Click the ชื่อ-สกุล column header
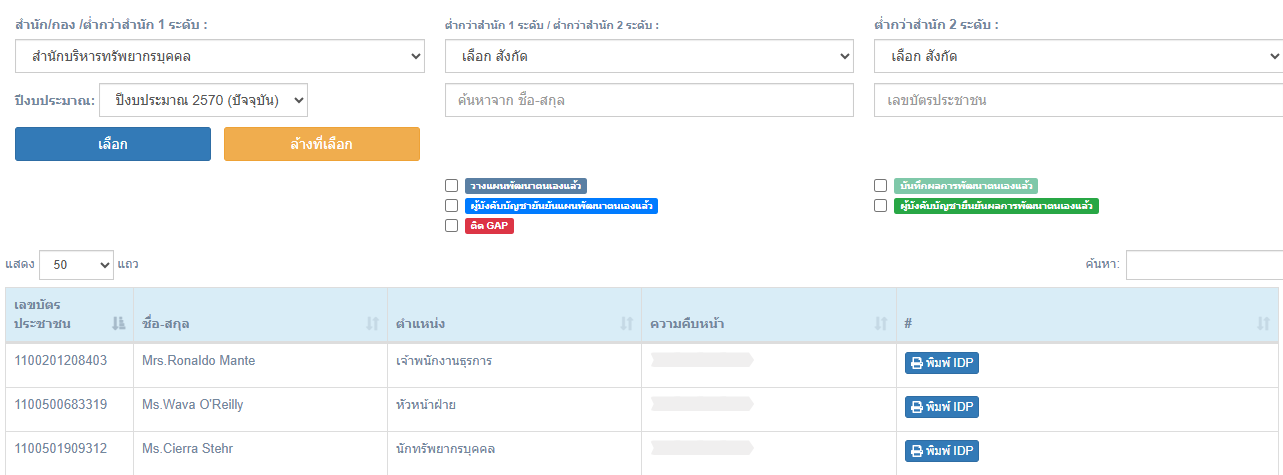The width and height of the screenshot is (1283, 475). (x=261, y=314)
